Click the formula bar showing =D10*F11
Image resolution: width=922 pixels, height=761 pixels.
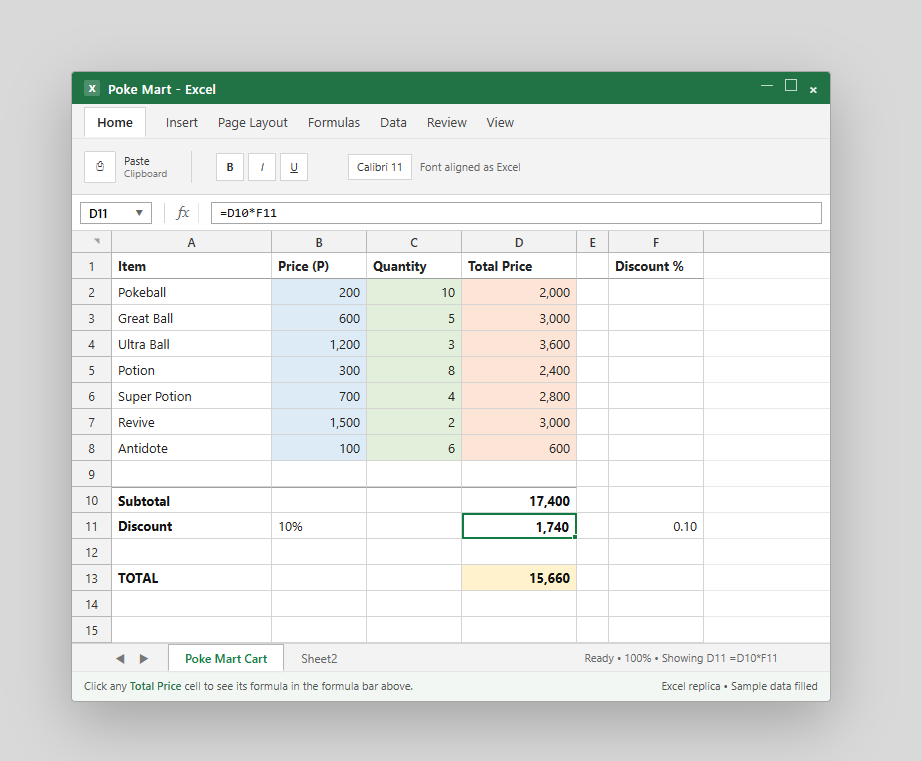(516, 213)
